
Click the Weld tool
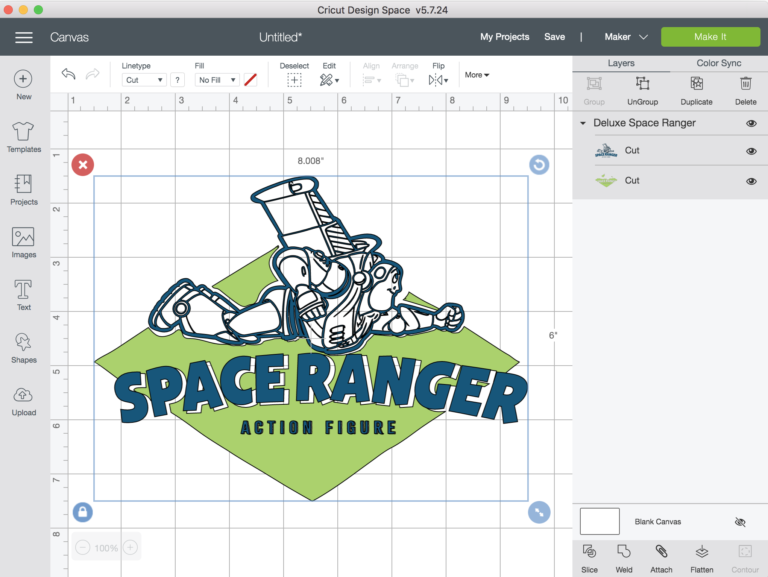[624, 558]
